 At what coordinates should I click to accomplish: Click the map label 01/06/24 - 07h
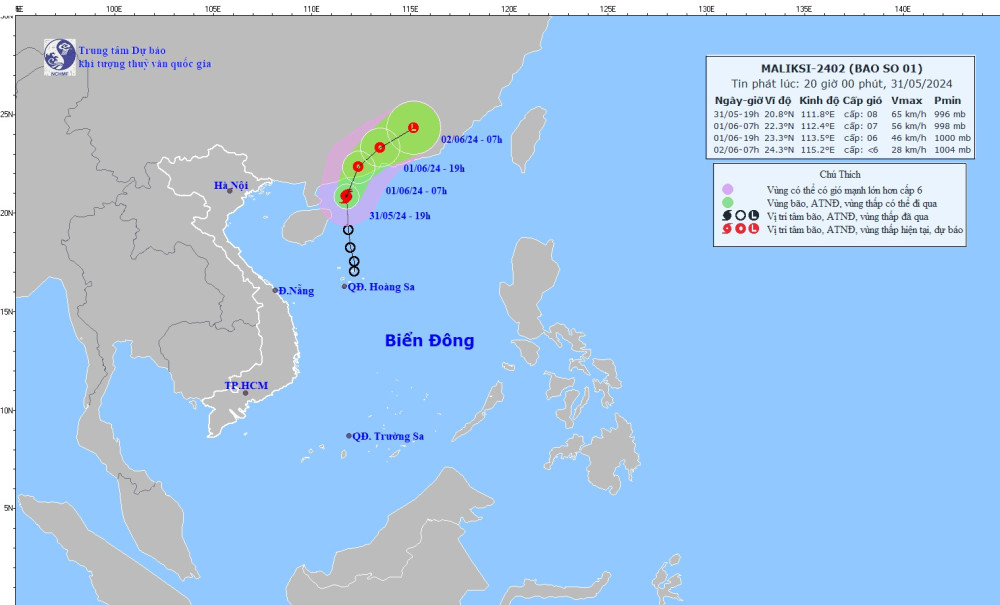tap(416, 191)
